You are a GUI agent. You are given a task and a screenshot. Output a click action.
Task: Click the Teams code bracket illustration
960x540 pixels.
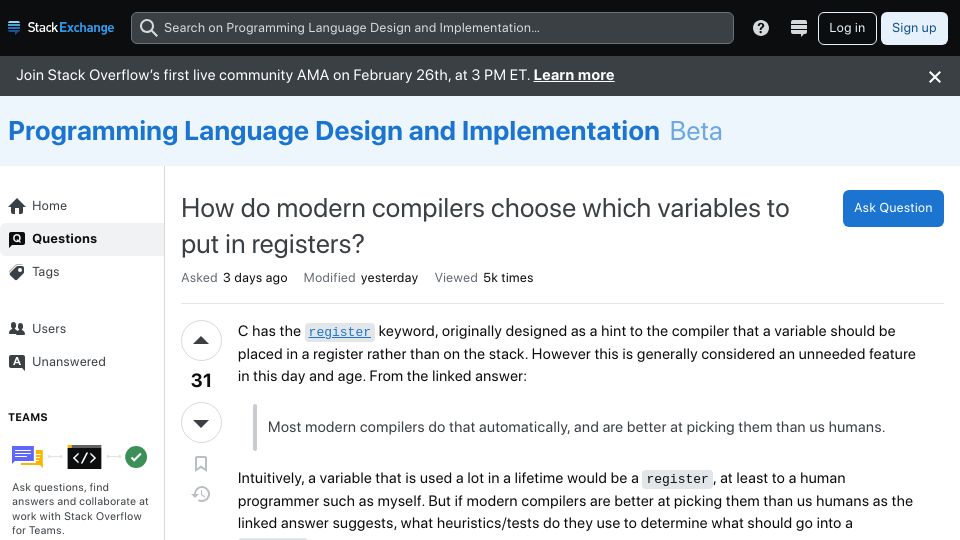tap(84, 457)
